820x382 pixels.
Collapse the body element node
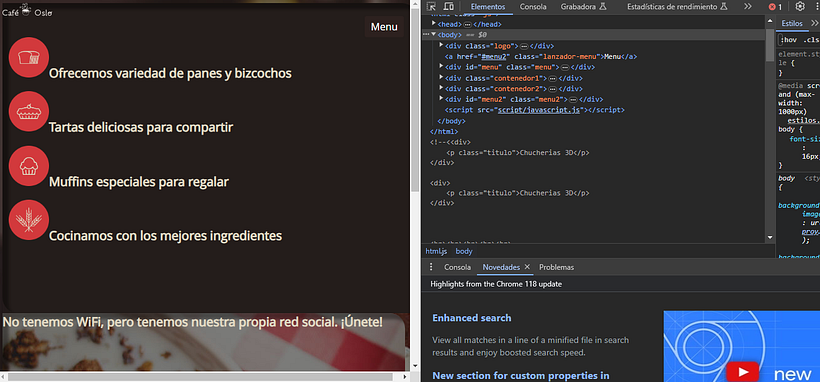434,35
